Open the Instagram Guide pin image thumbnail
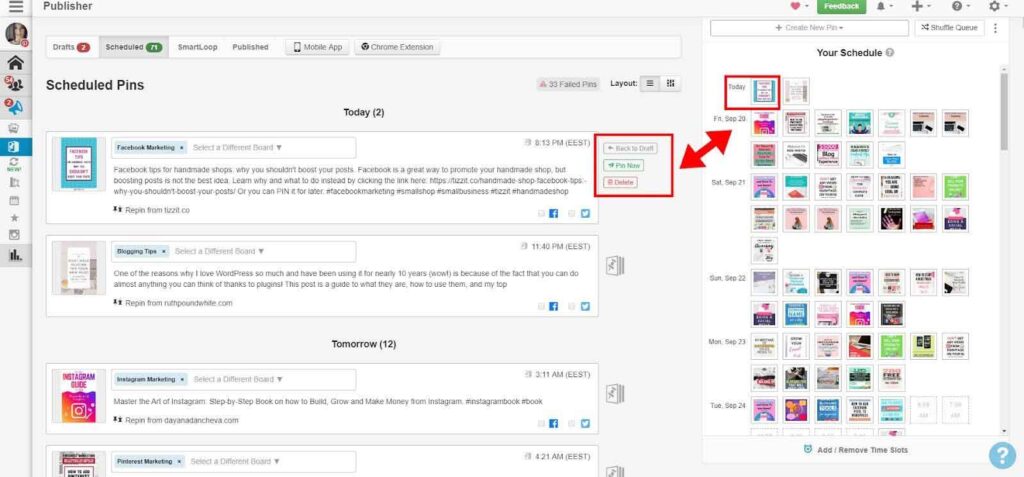 (x=78, y=397)
